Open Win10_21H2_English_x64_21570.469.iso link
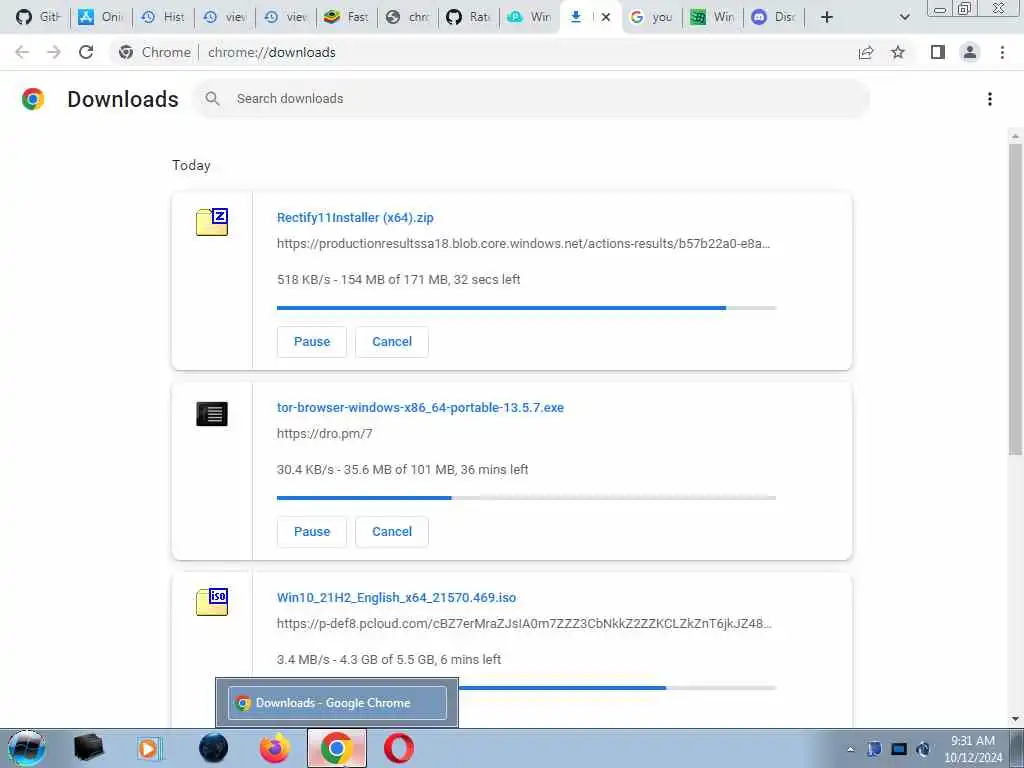This screenshot has height=768, width=1024. coord(396,598)
